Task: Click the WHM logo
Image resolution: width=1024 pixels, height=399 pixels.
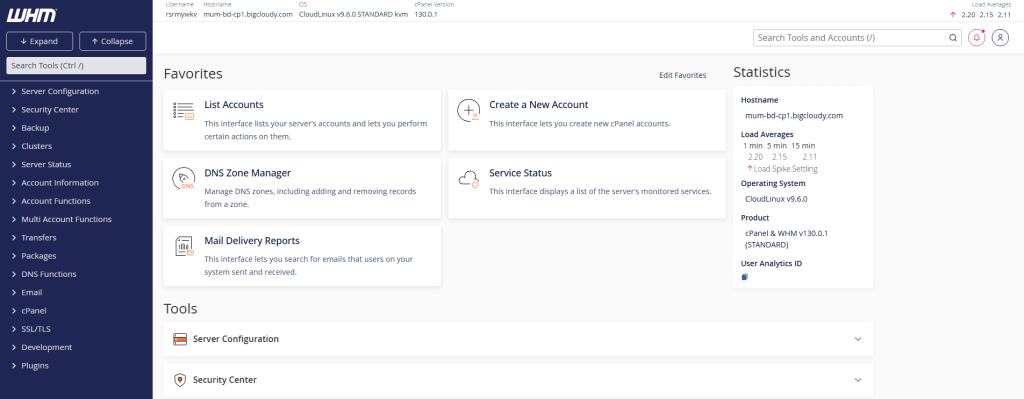Action: pyautogui.click(x=31, y=16)
